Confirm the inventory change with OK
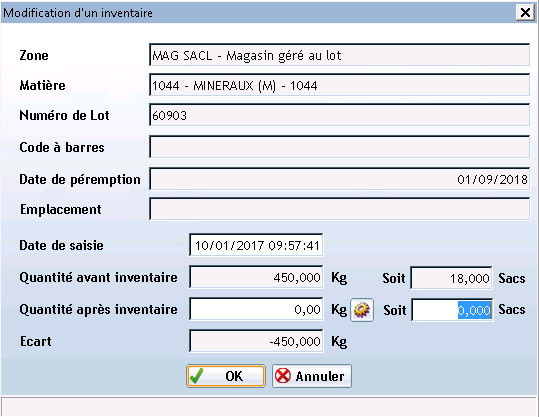This screenshot has height=417, width=539. point(226,376)
